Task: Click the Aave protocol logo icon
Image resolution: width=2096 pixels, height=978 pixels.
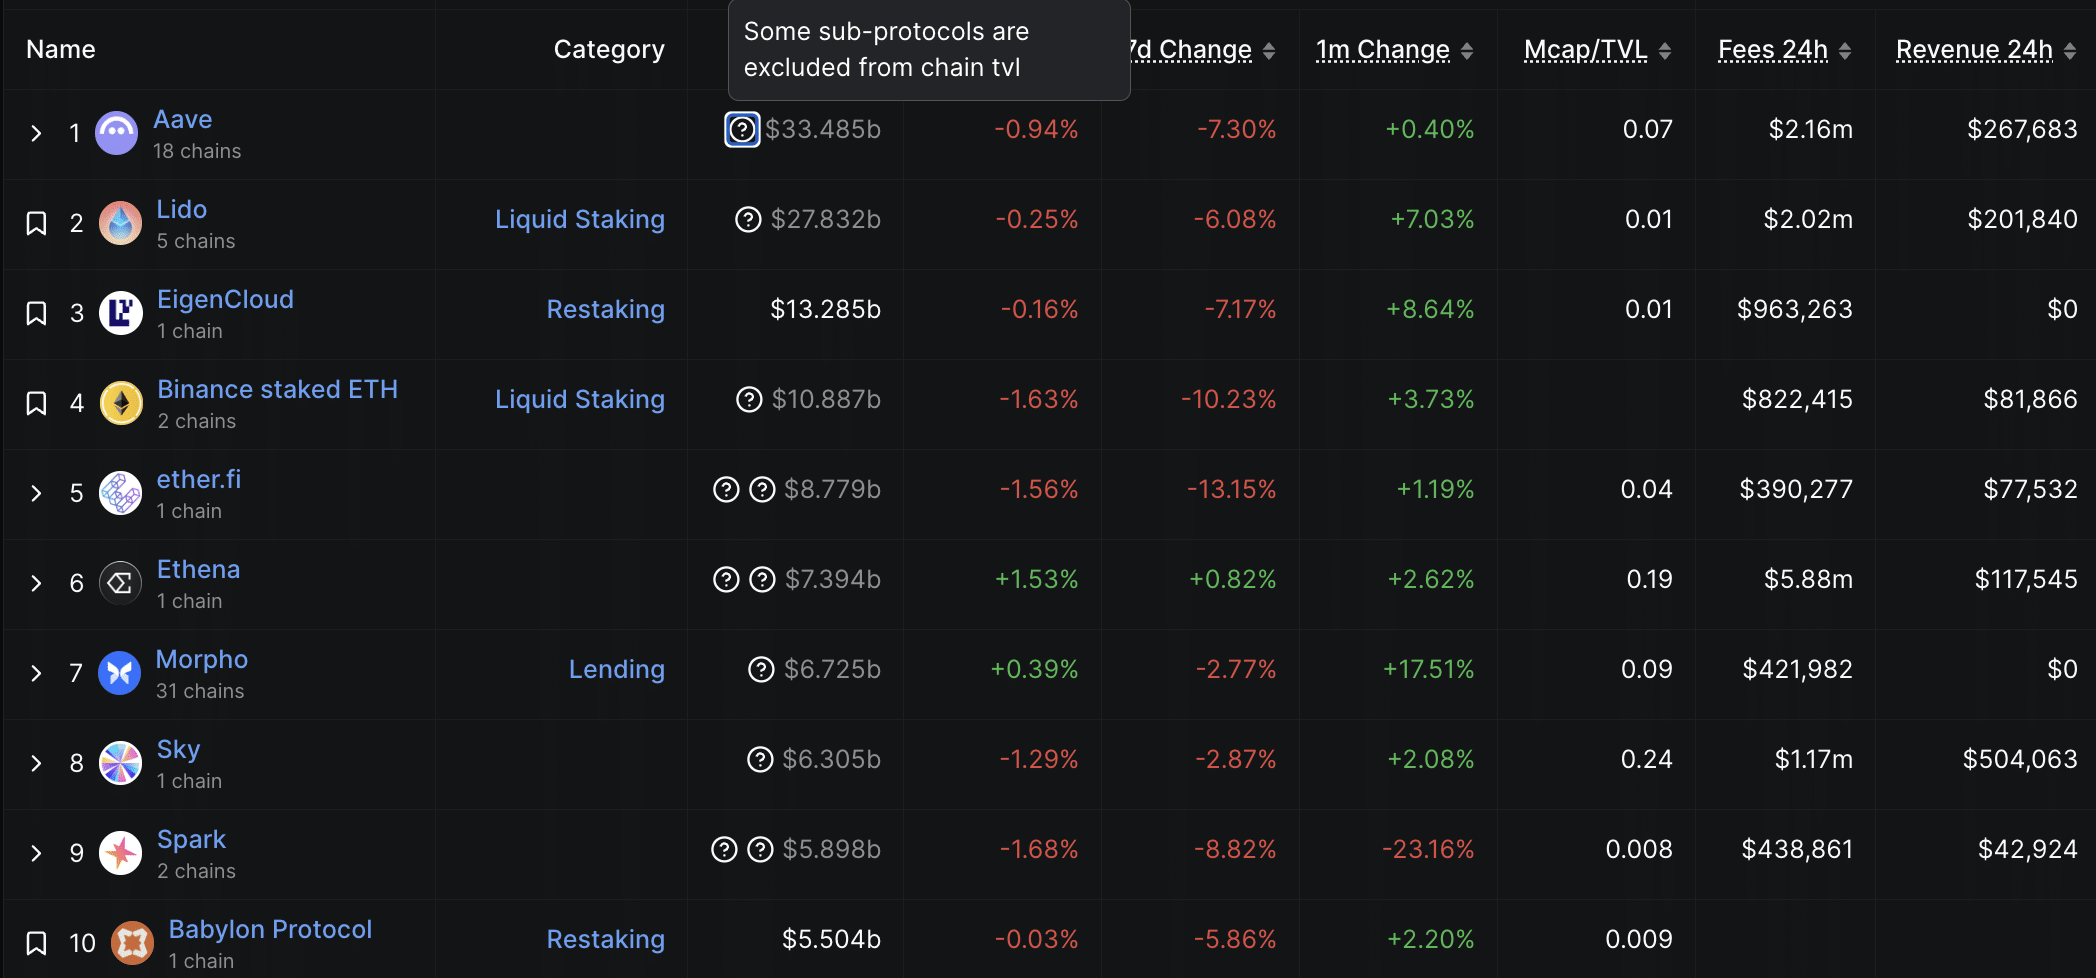Action: pos(117,133)
